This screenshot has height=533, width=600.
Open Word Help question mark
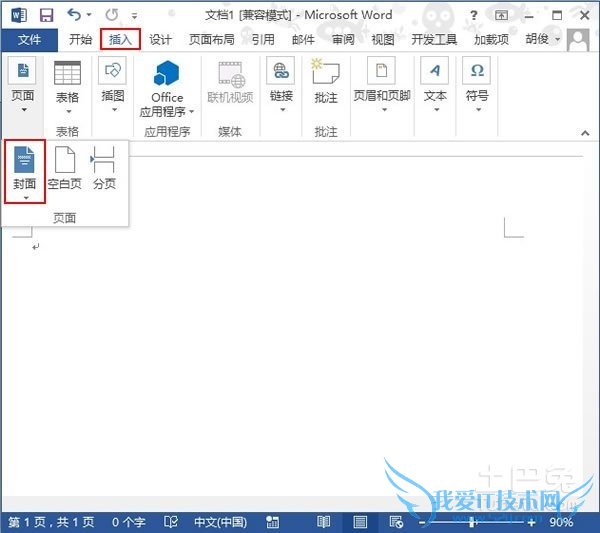(474, 16)
